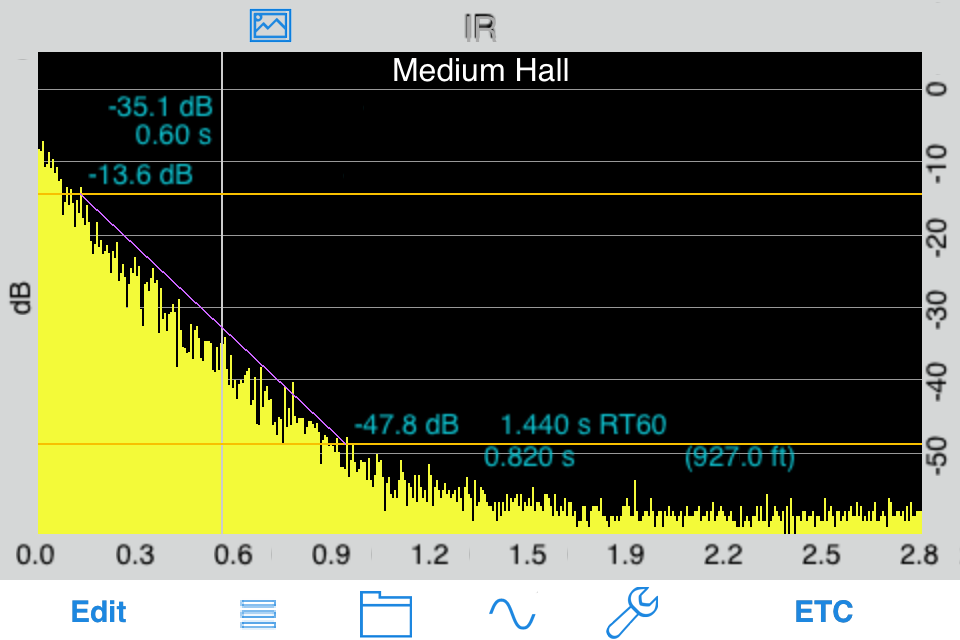Screen dimensions: 960x640
Task: Tap the -35.1 dB cursor readout
Action: pos(160,107)
